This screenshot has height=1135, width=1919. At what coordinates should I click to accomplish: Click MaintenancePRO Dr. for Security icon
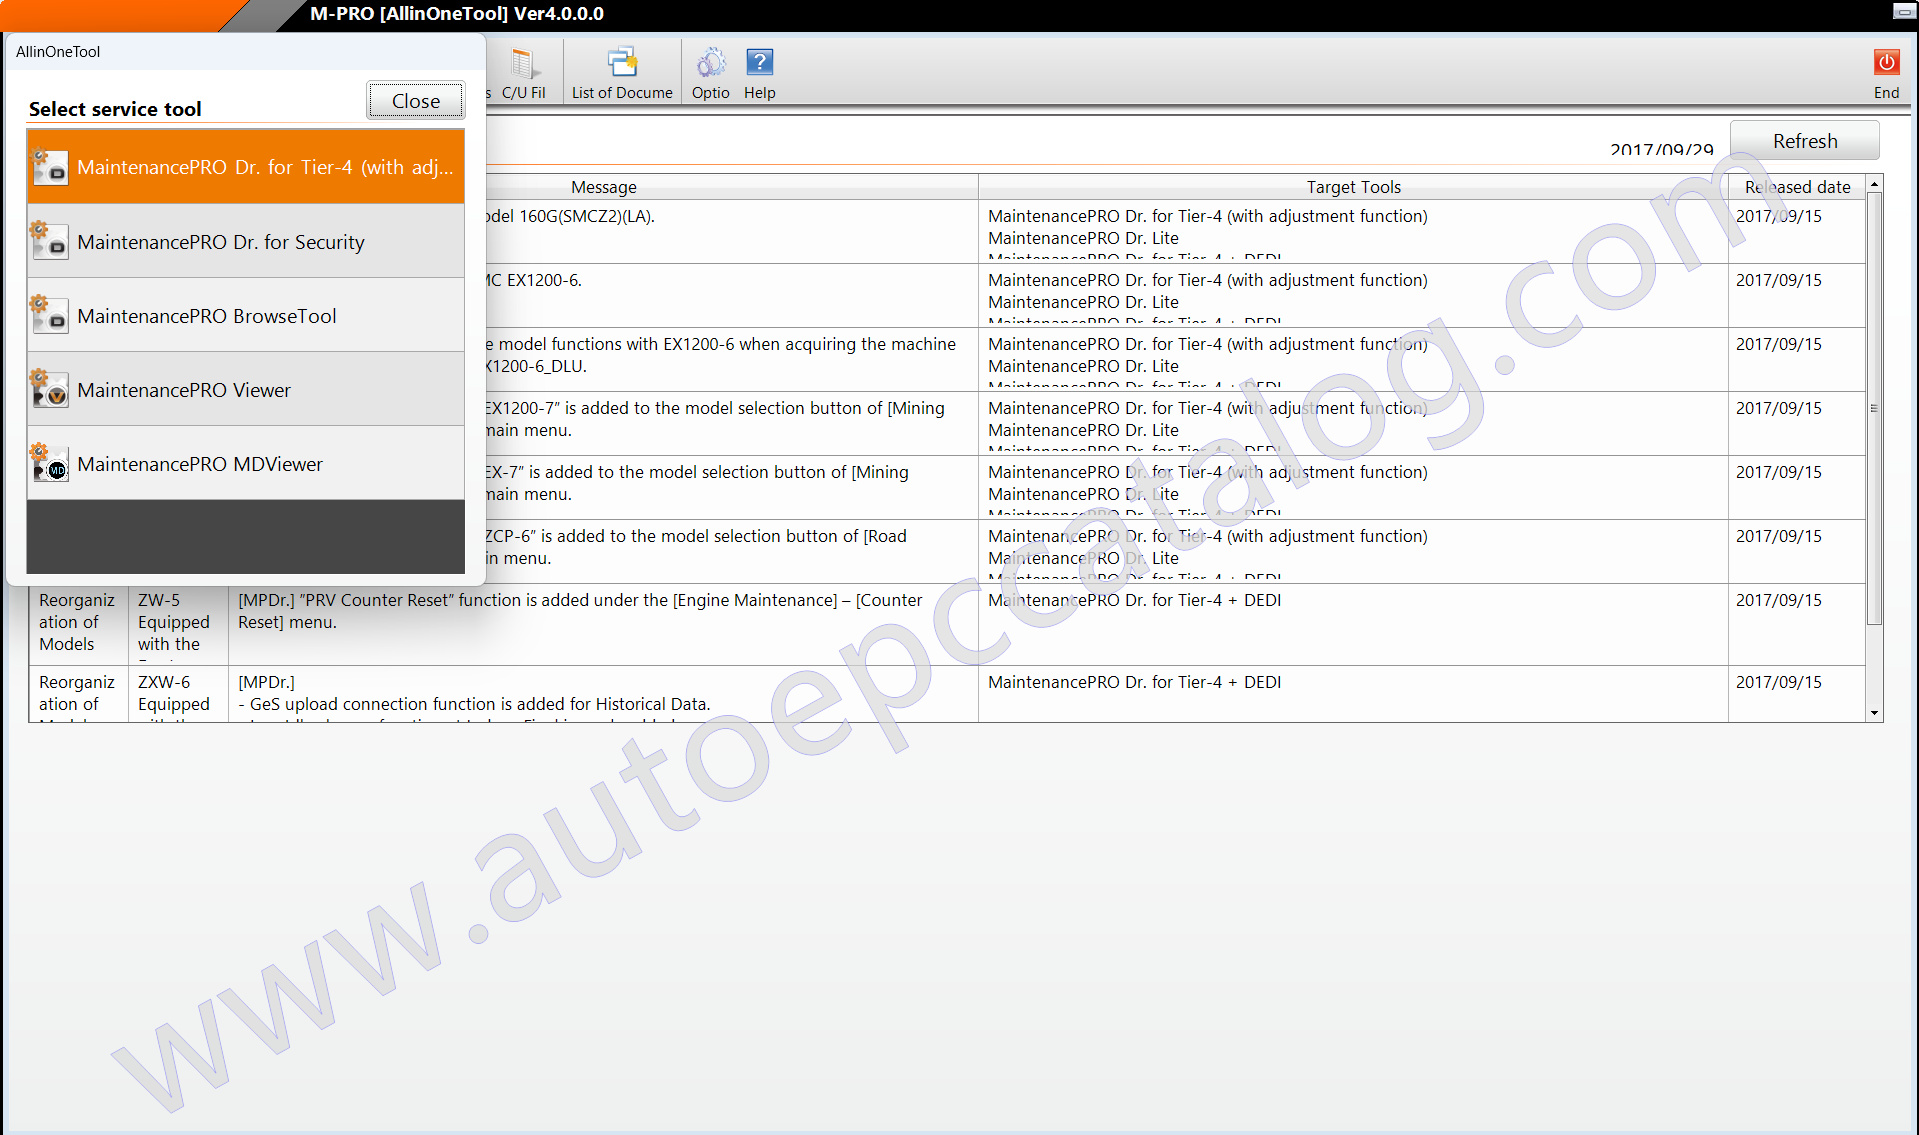click(50, 241)
